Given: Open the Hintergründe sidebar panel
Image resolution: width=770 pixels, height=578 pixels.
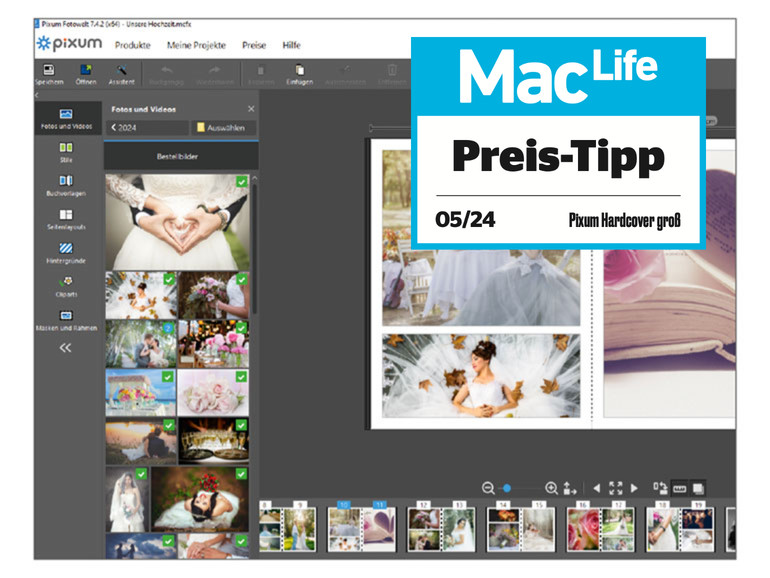Looking at the screenshot, I should [x=66, y=253].
